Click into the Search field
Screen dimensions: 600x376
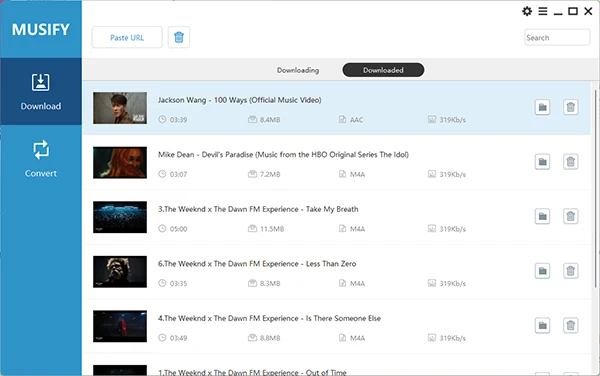(557, 37)
